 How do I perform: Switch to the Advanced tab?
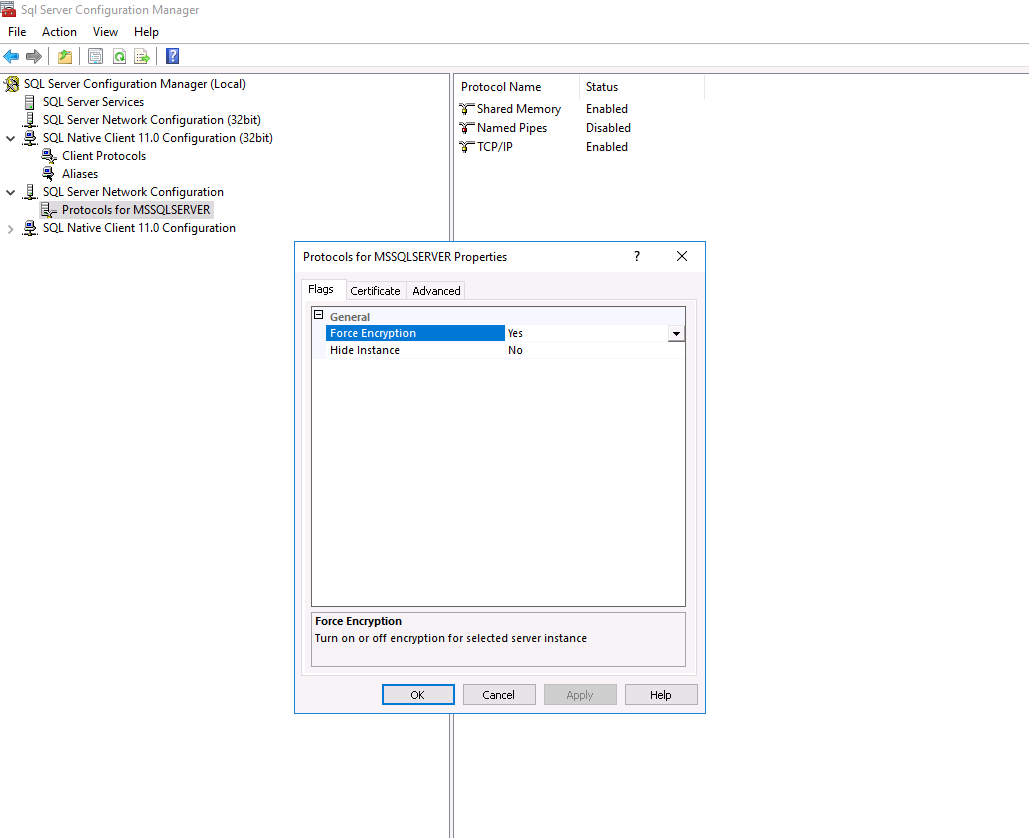pos(436,291)
